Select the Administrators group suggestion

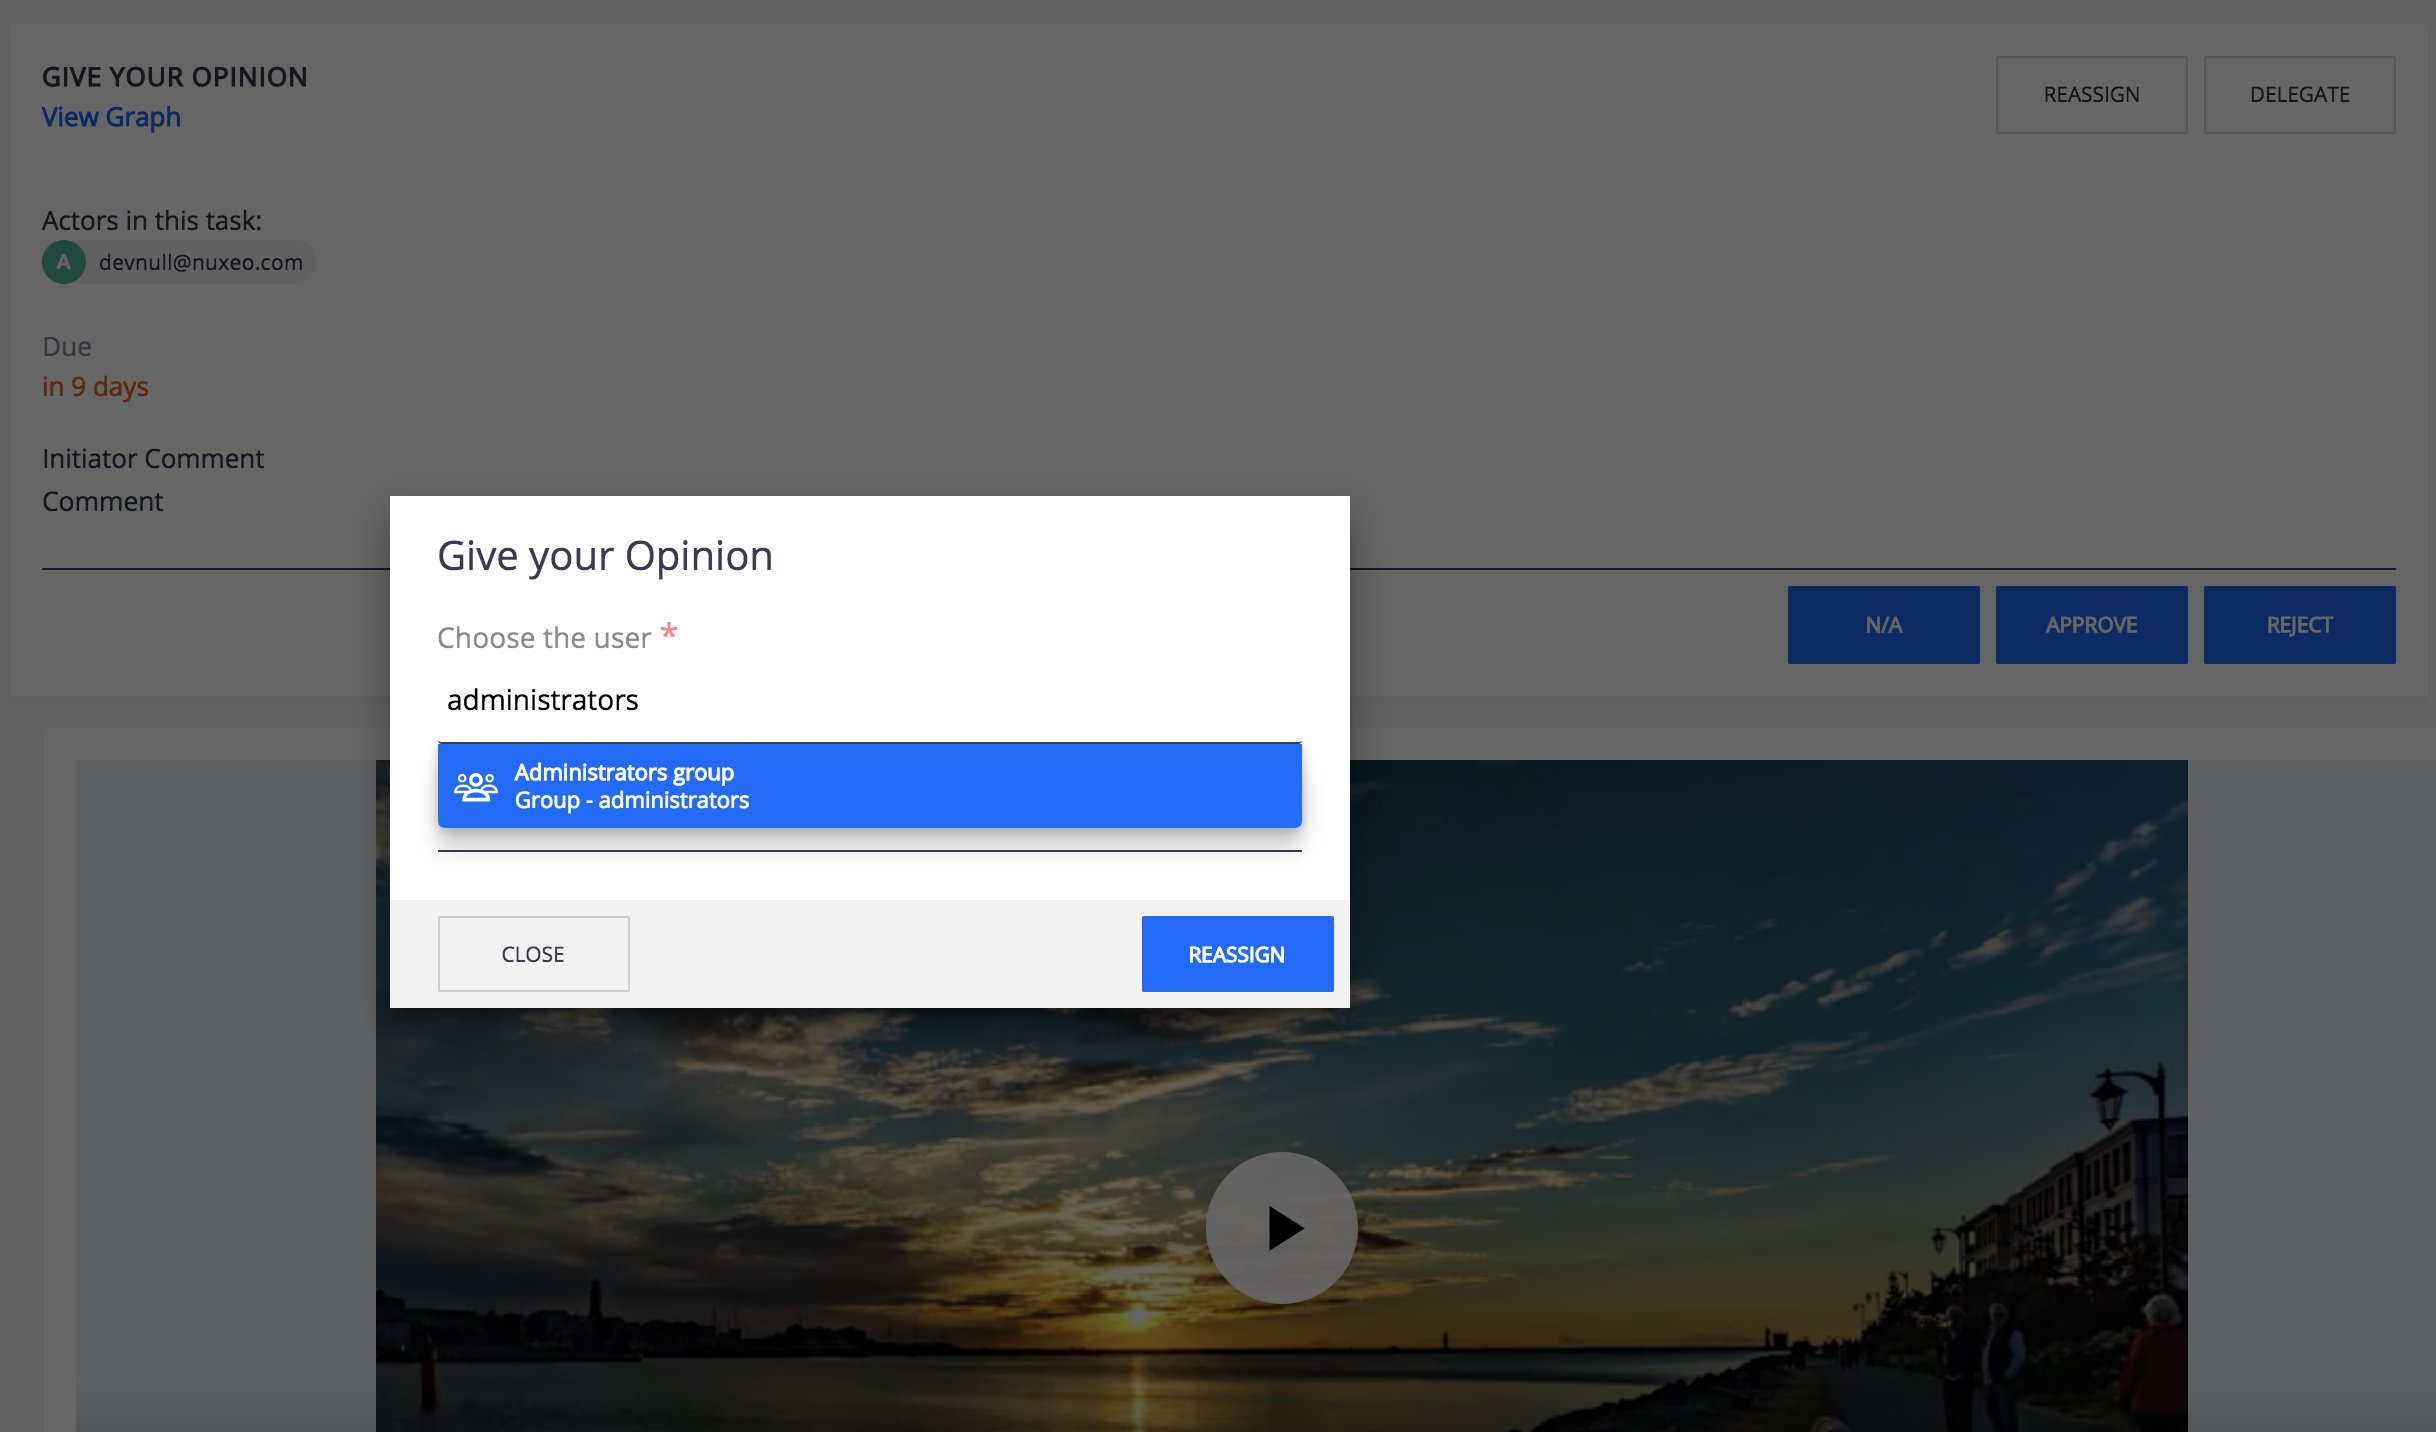pos(869,786)
